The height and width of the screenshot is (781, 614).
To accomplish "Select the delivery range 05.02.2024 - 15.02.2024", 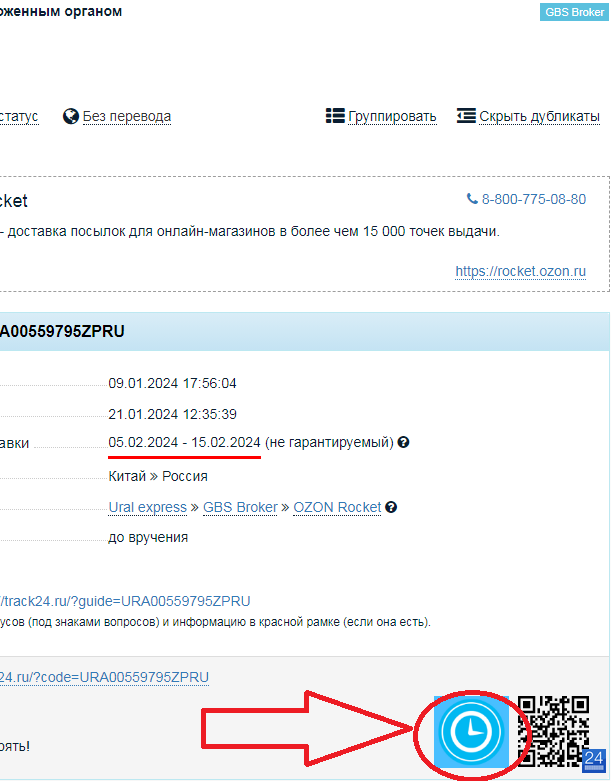I will (184, 442).
